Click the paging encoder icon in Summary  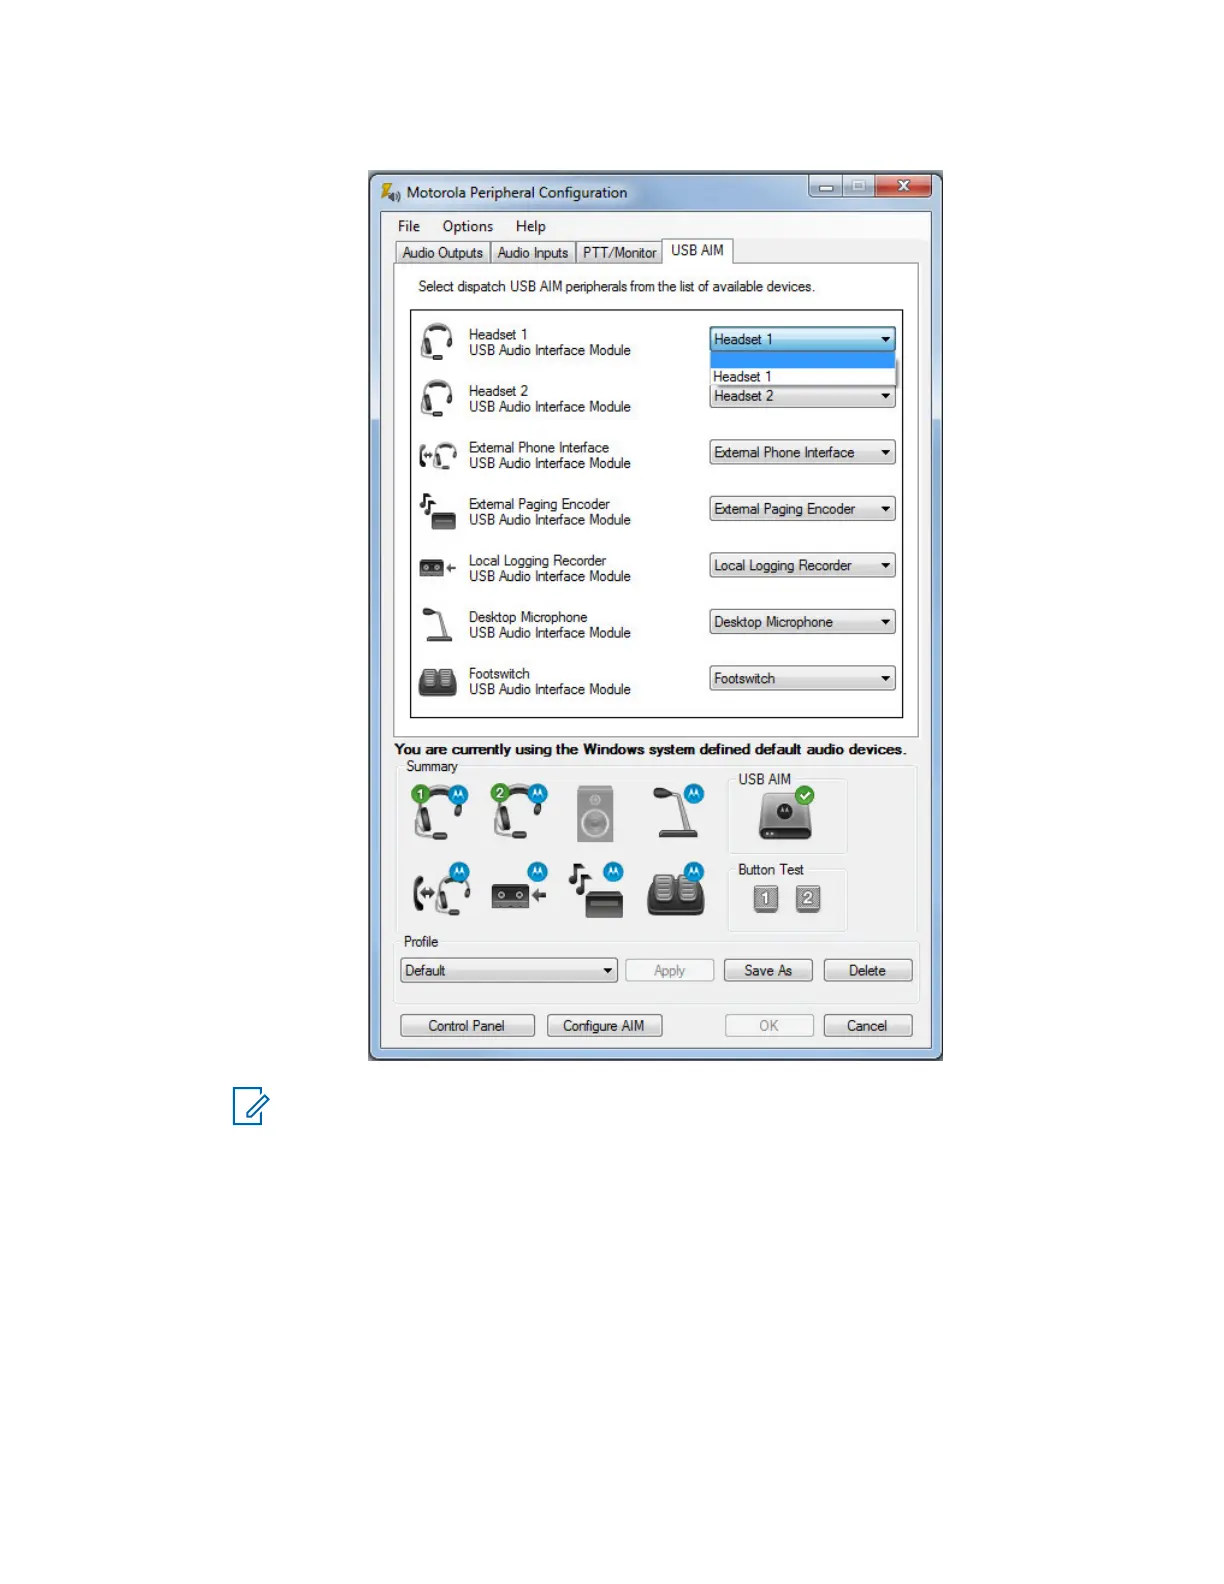(x=596, y=889)
